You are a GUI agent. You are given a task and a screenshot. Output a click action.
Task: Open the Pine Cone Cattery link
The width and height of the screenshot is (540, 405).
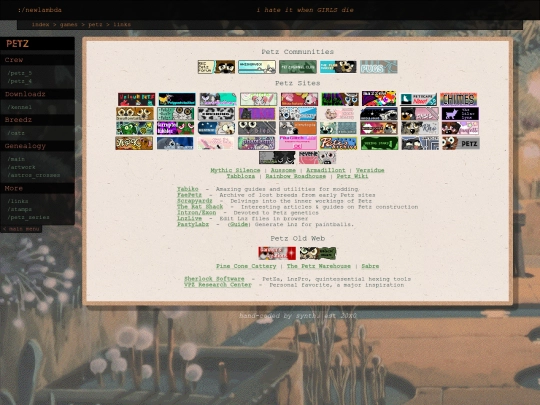(x=246, y=266)
